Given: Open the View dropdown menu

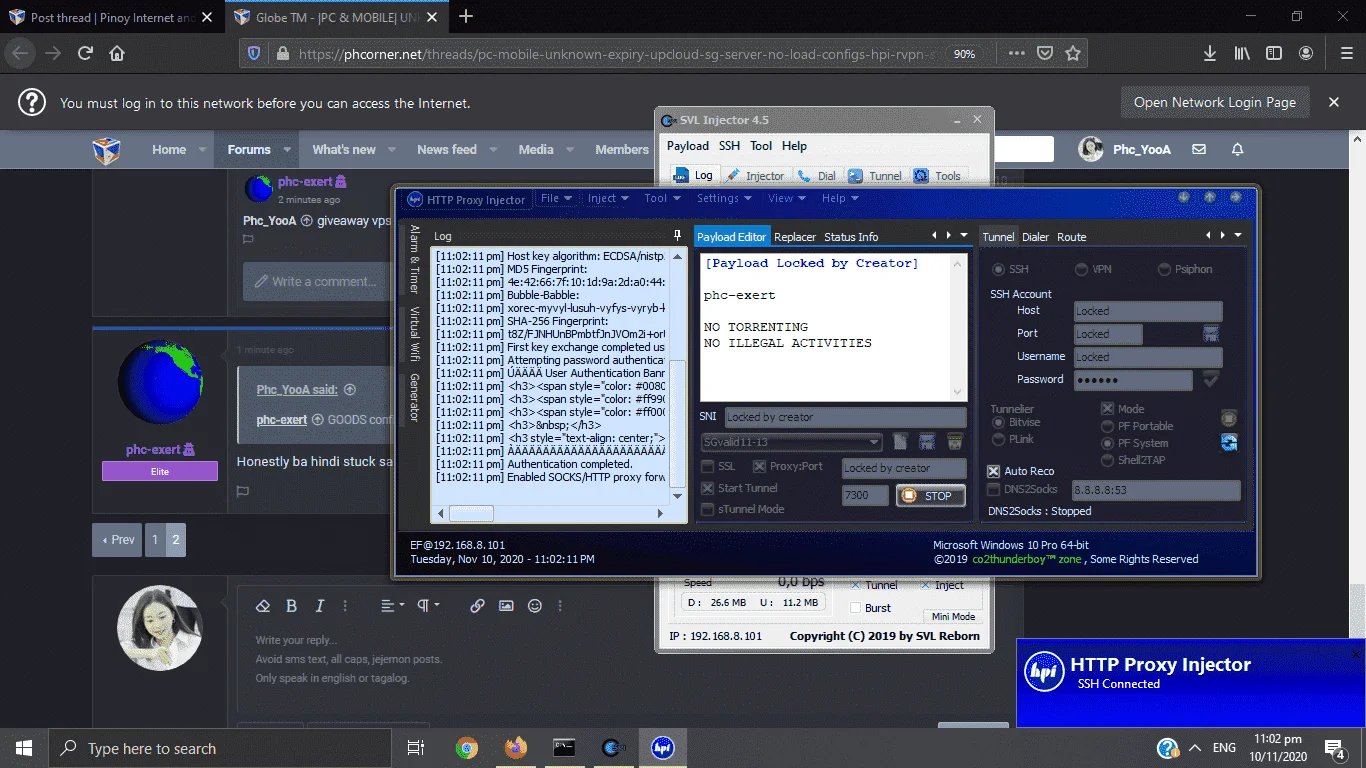Looking at the screenshot, I should tap(786, 198).
